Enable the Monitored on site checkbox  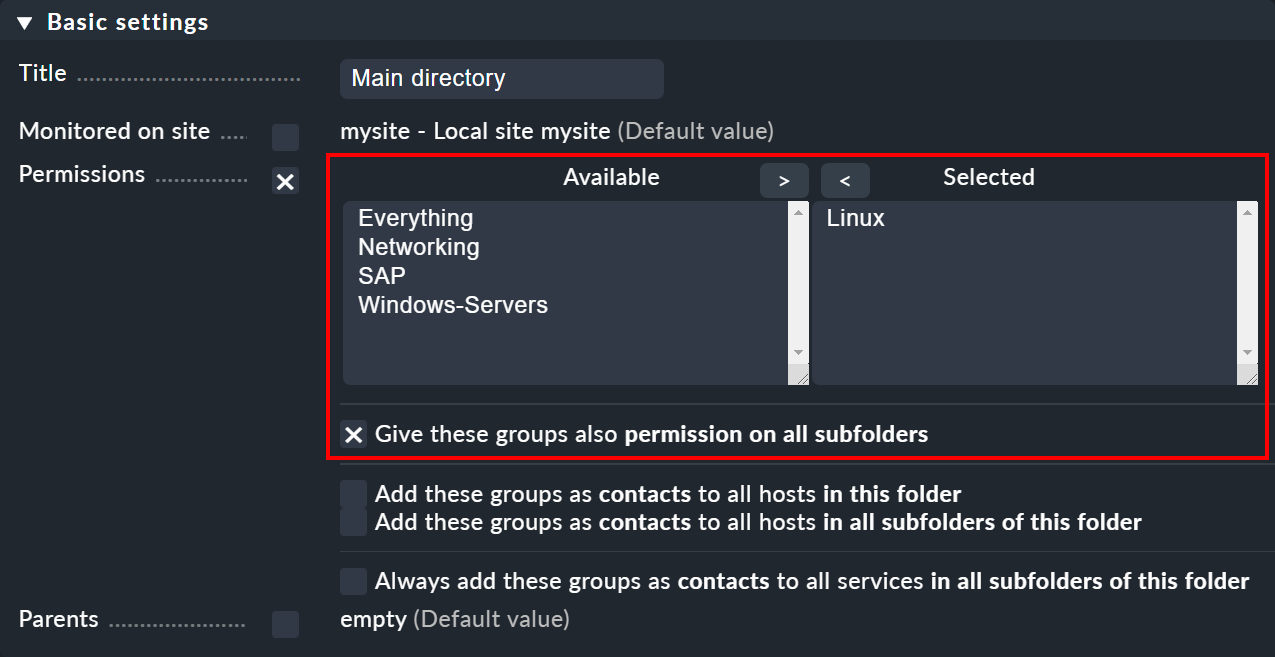(286, 137)
